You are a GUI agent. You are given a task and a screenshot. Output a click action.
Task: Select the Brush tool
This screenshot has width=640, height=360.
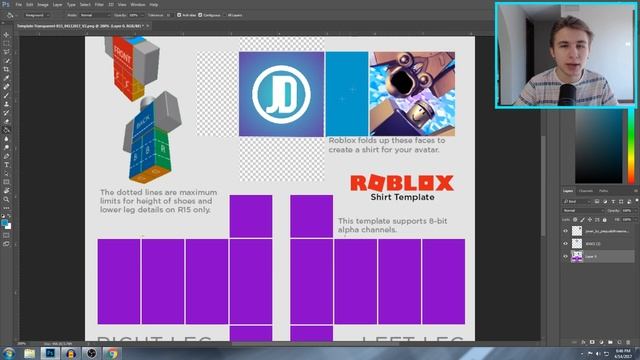click(6, 96)
